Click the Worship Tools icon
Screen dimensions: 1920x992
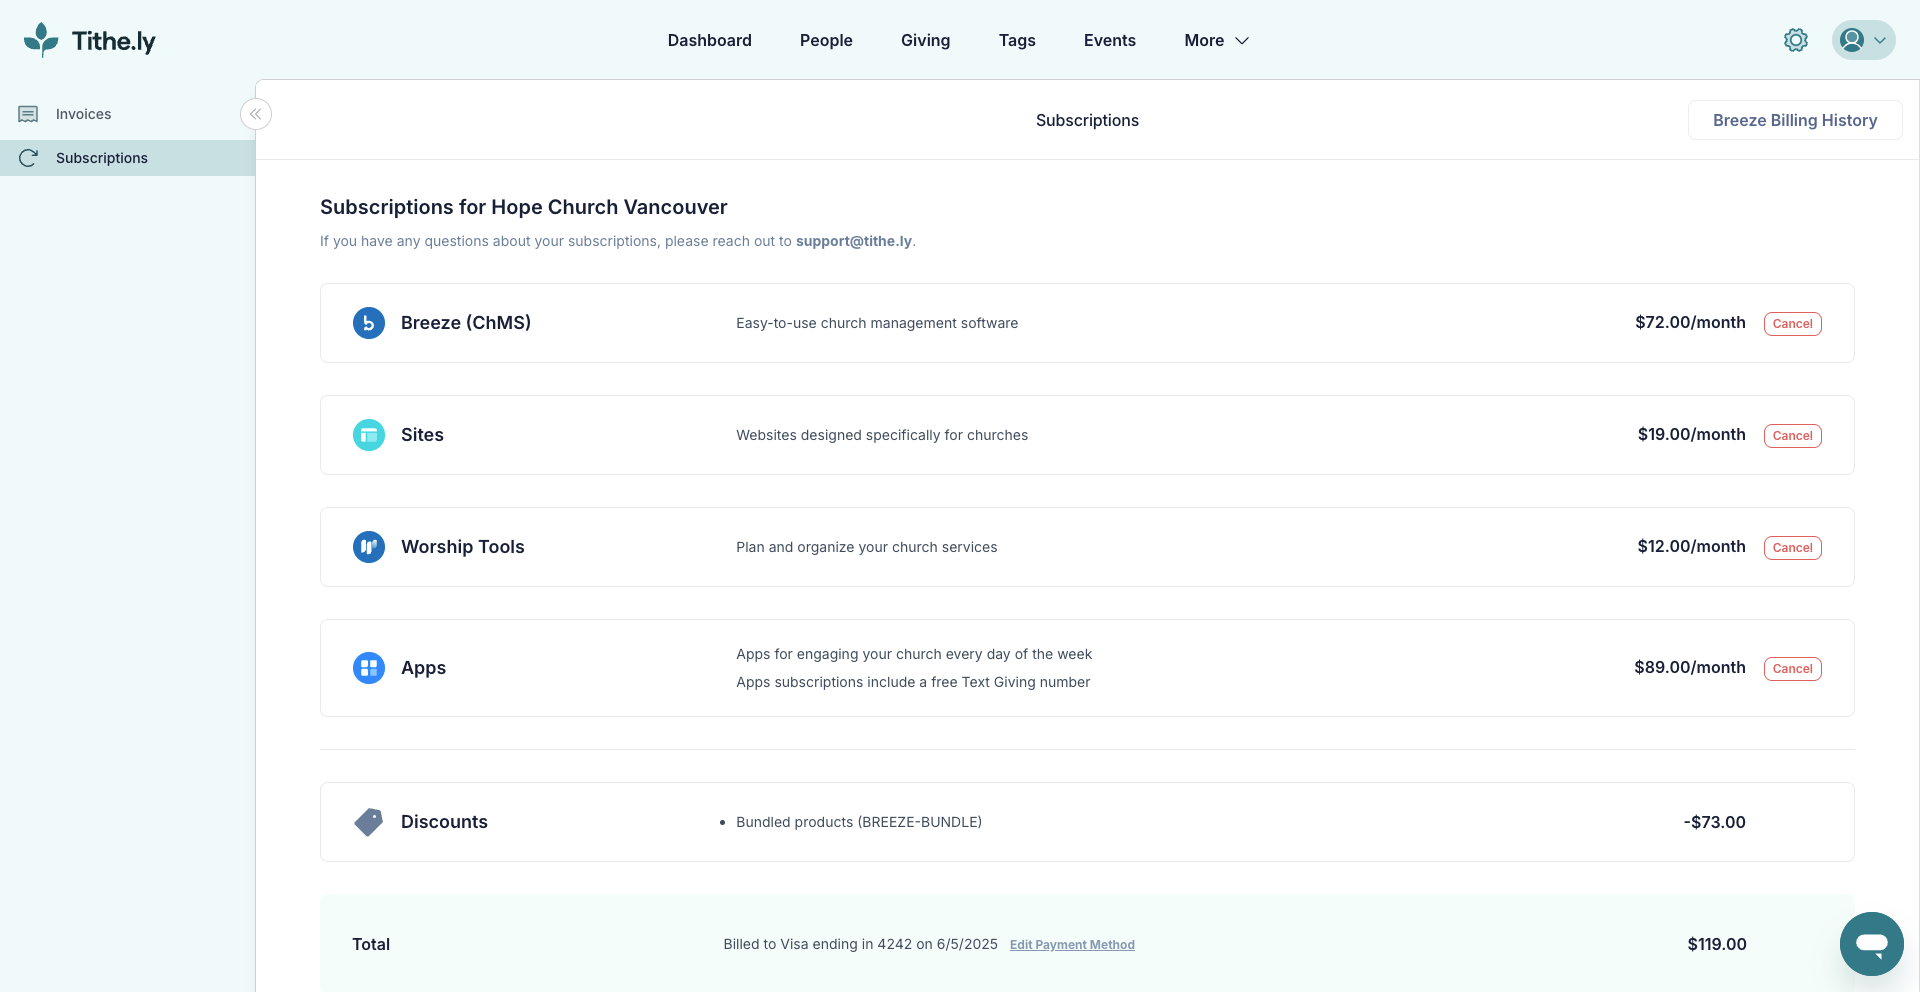(368, 546)
